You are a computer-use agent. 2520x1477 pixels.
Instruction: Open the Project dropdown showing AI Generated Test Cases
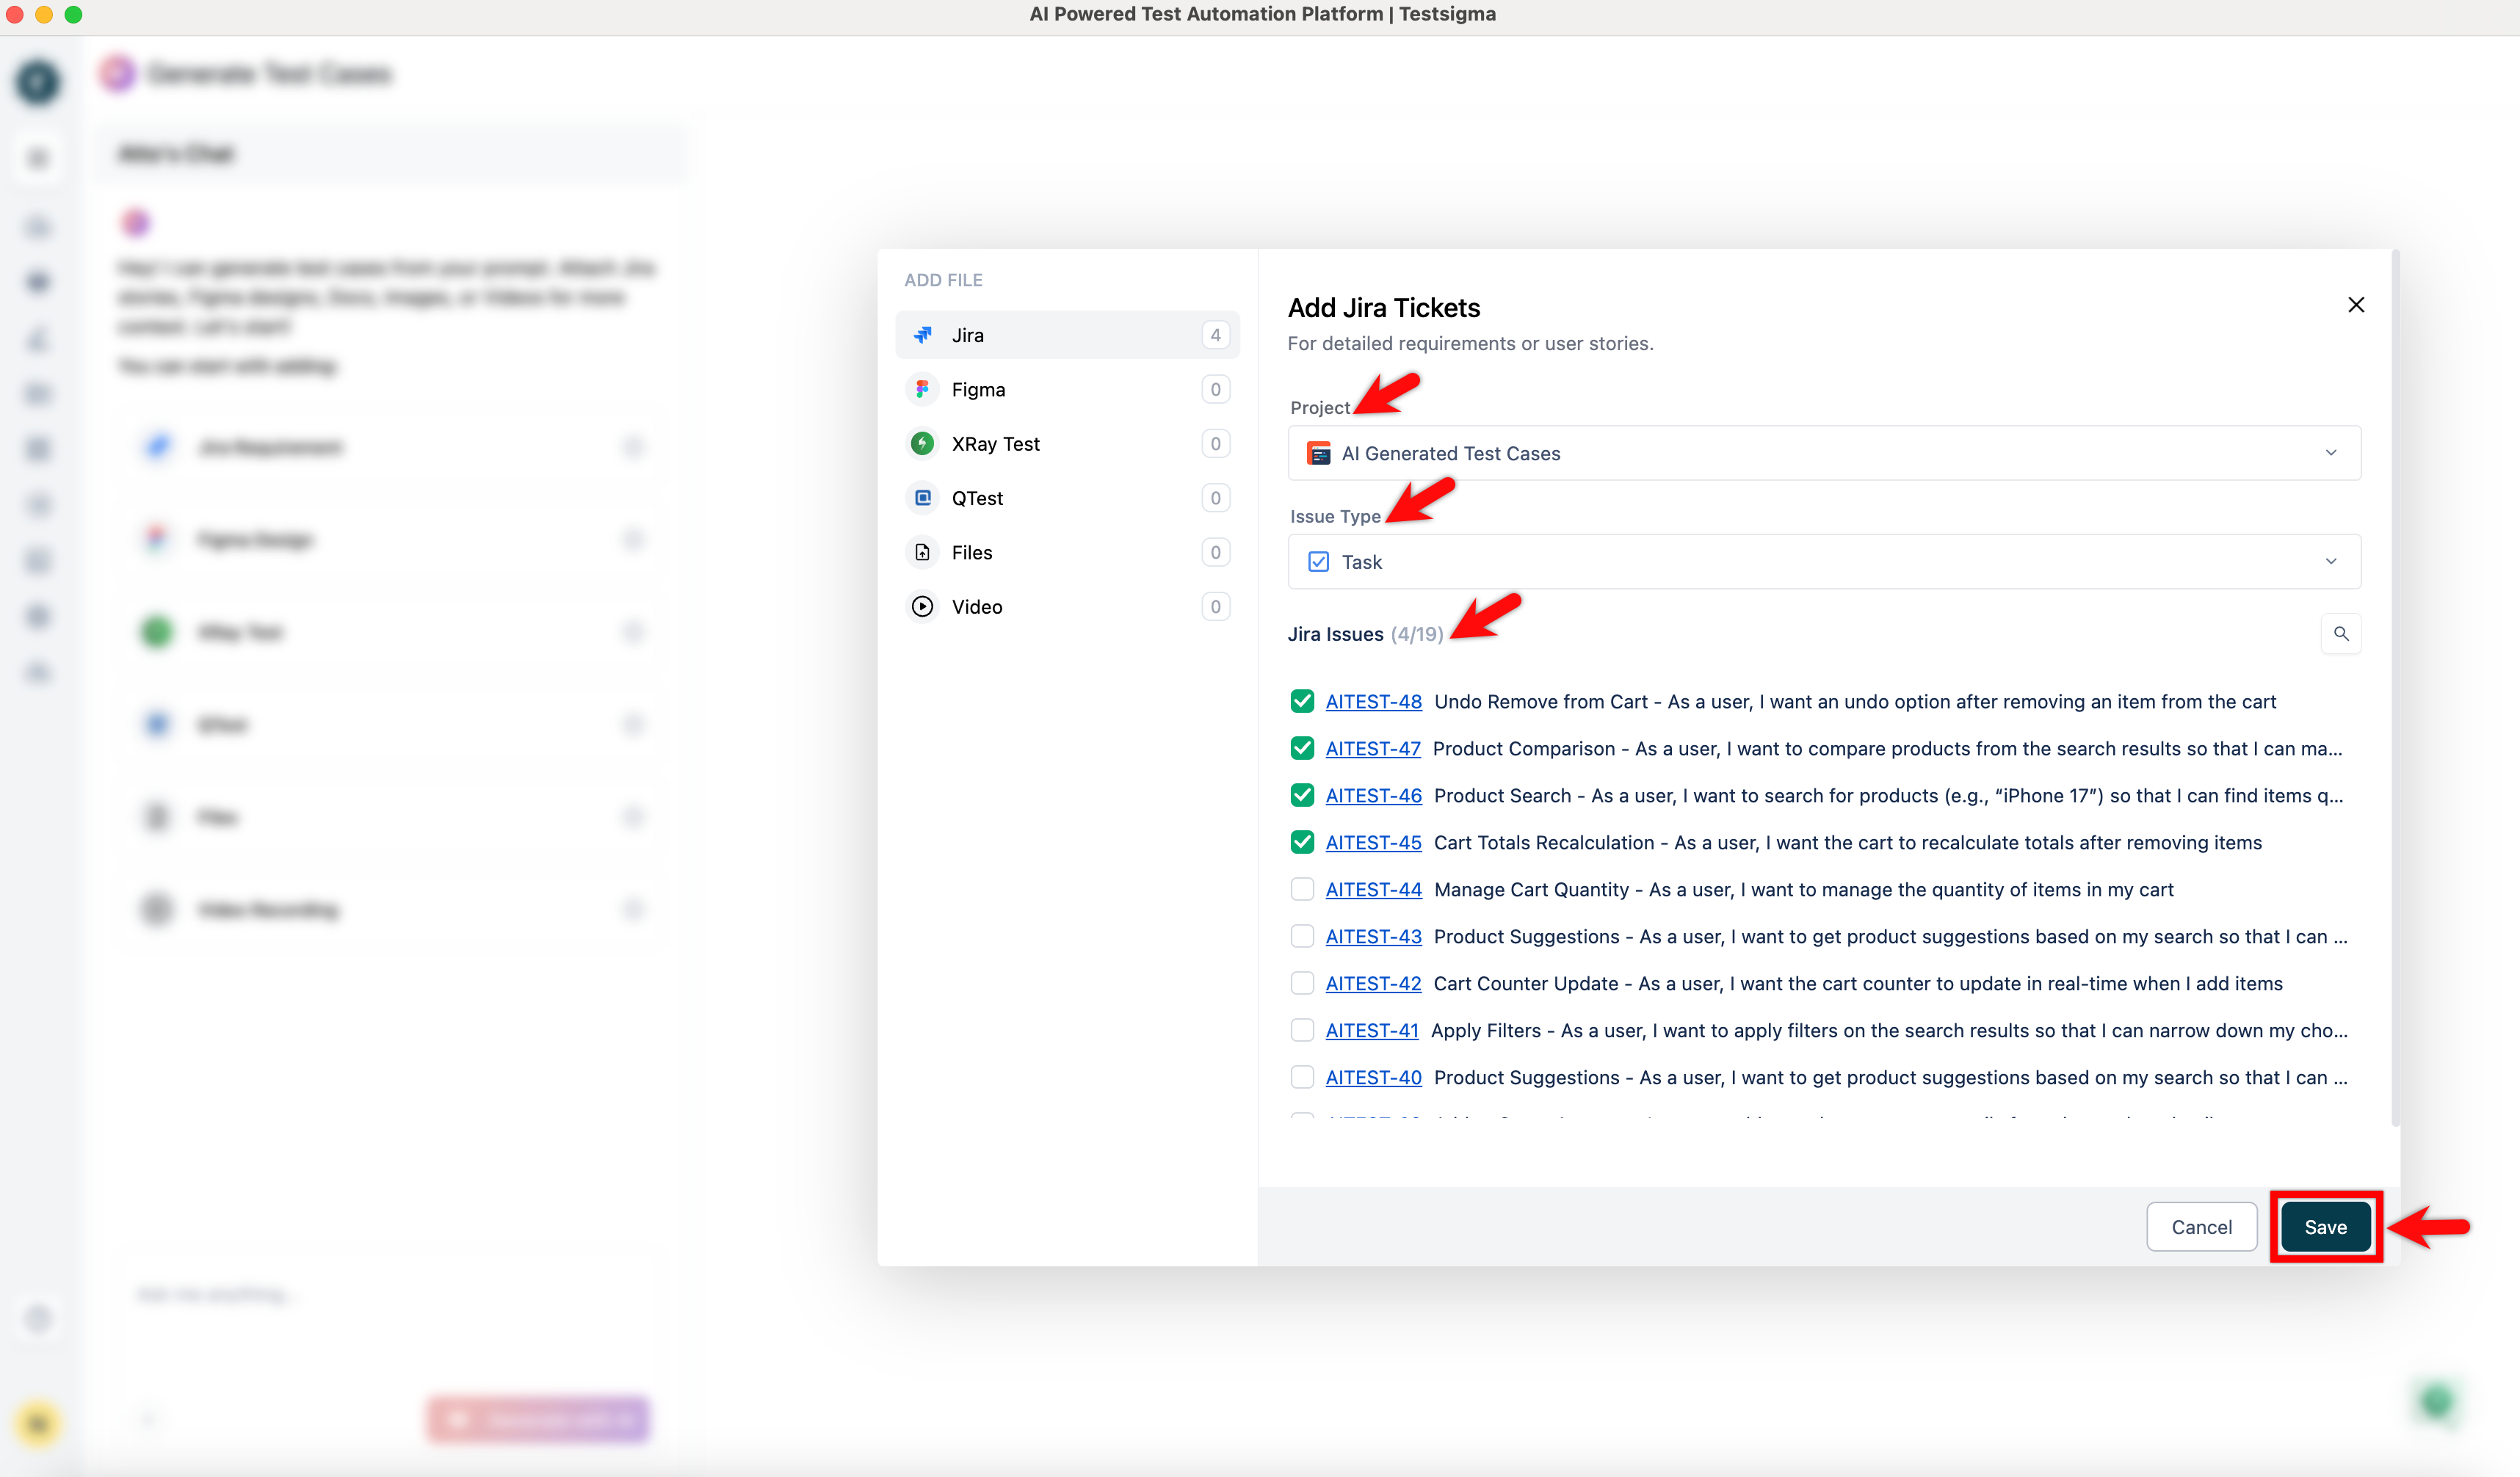(x=1822, y=453)
